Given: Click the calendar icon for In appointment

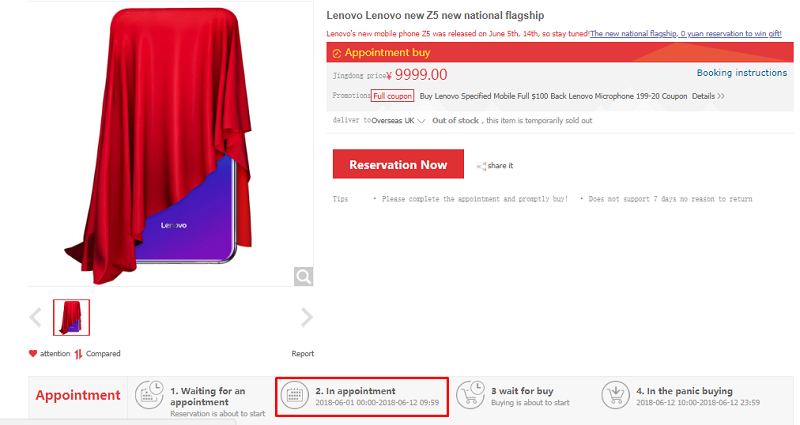Looking at the screenshot, I should [295, 395].
